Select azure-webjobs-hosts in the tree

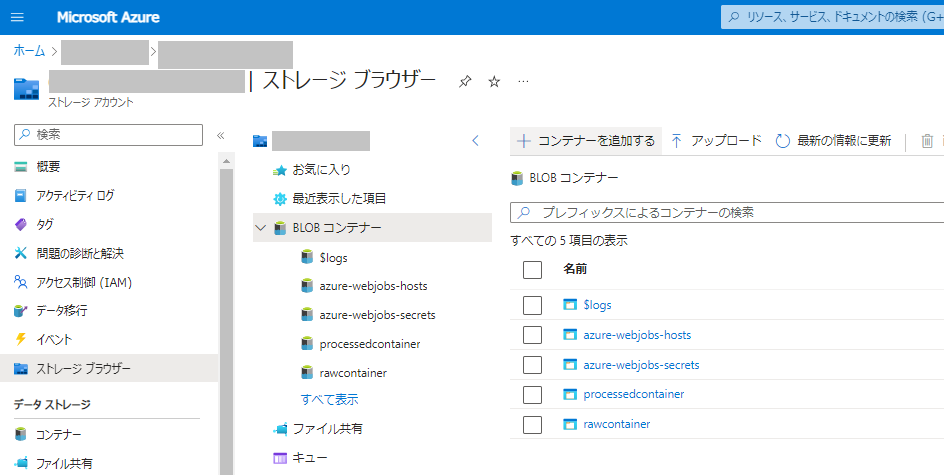373,286
